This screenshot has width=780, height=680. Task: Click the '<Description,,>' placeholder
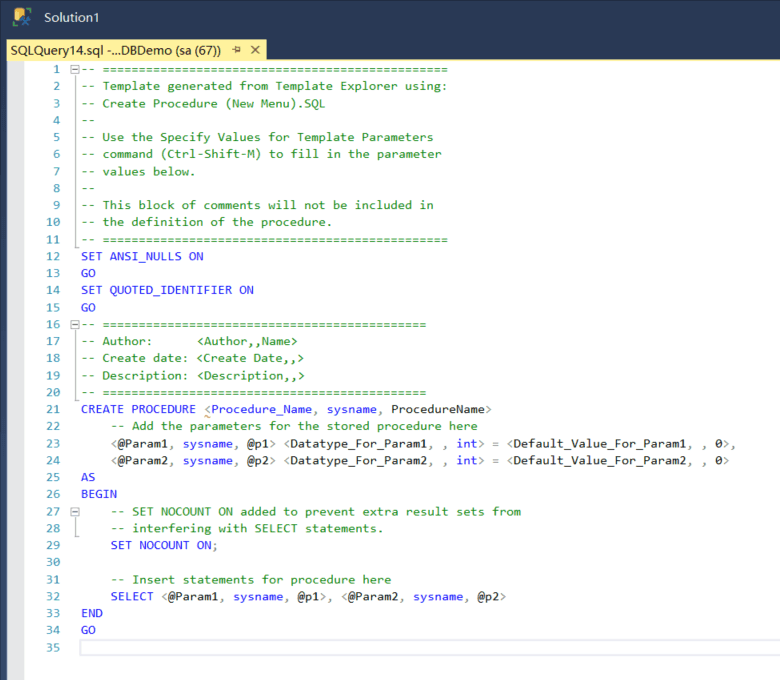251,376
